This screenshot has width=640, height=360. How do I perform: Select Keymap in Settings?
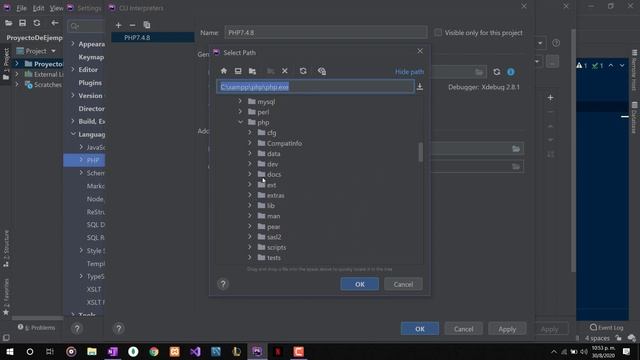[91, 57]
